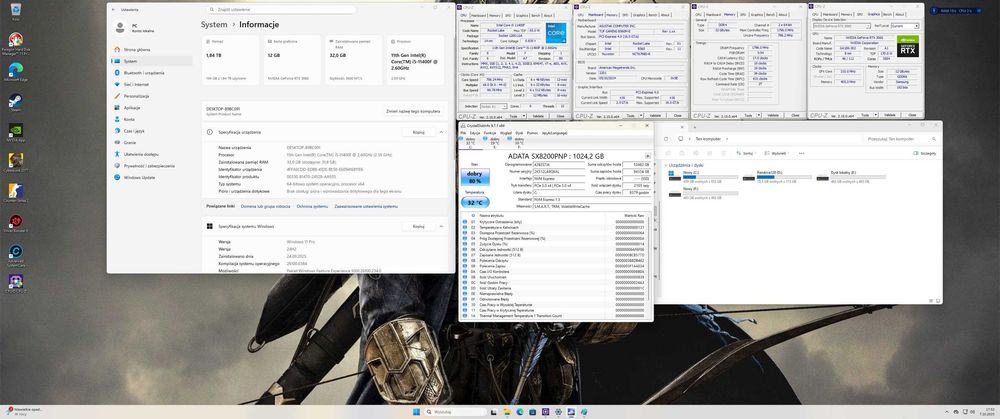Select Dysk lokalny (E:) drive
1000x419 pixels.
pos(850,177)
